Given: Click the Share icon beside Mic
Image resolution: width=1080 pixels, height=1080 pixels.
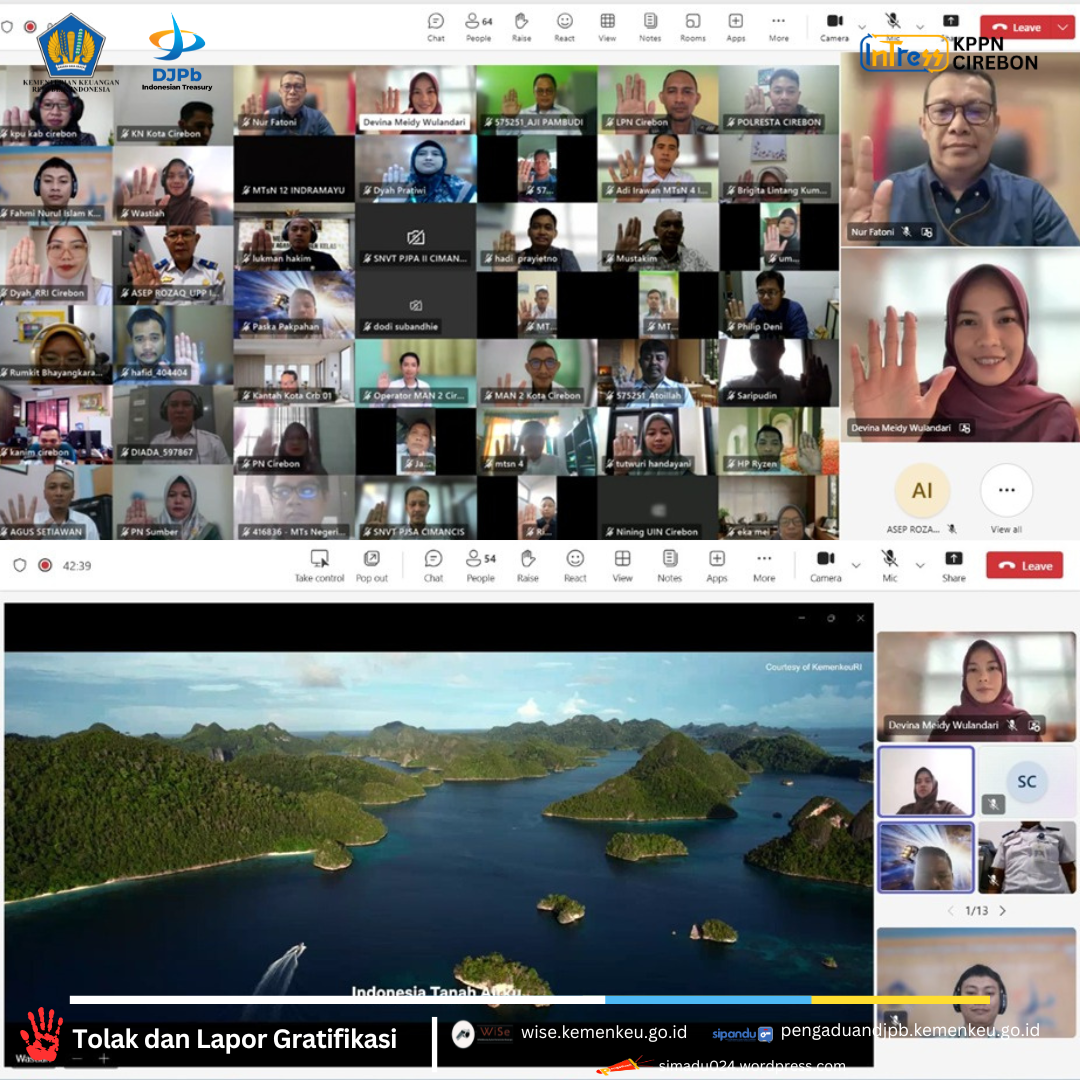Looking at the screenshot, I should click(x=954, y=564).
